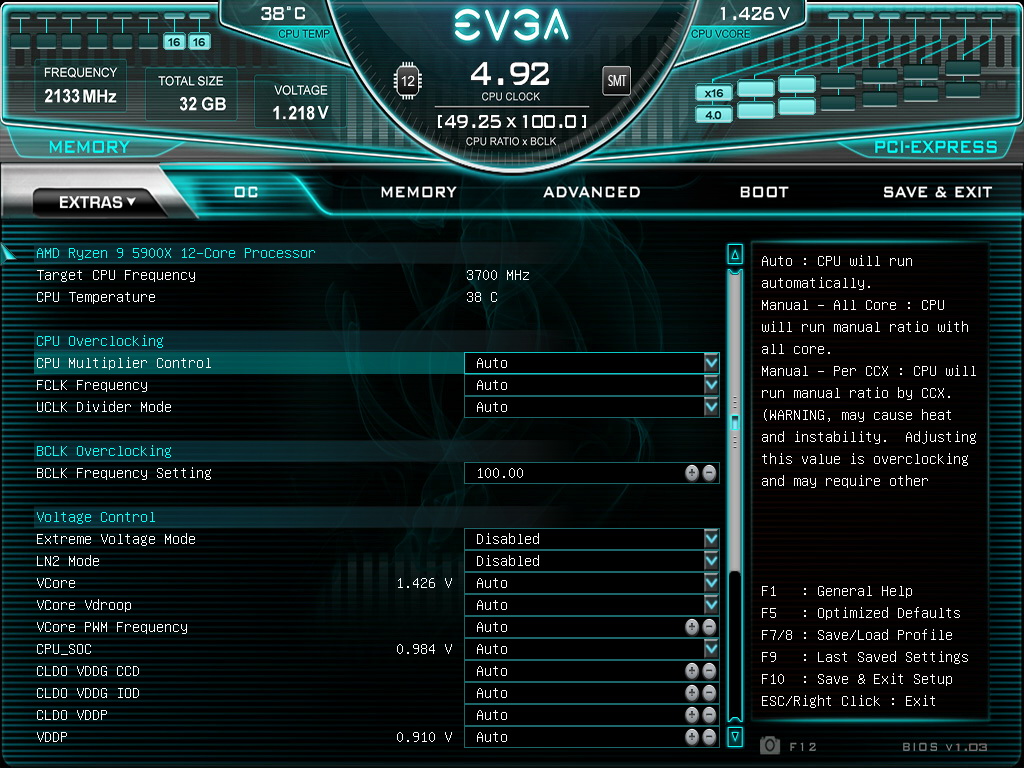Click the LN2 Mode label
This screenshot has height=768, width=1024.
point(68,561)
